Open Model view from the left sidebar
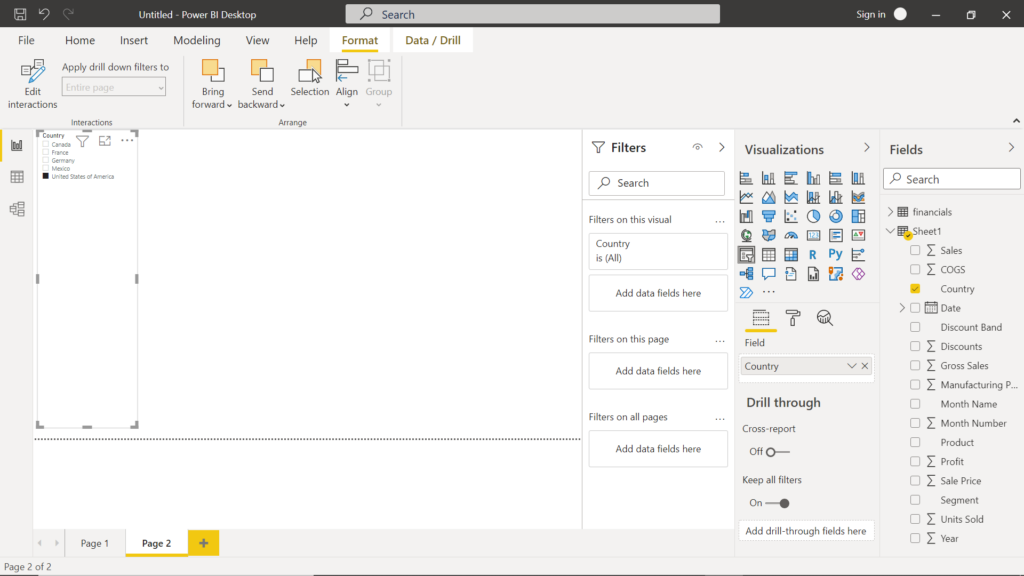1024x576 pixels. click(x=16, y=208)
